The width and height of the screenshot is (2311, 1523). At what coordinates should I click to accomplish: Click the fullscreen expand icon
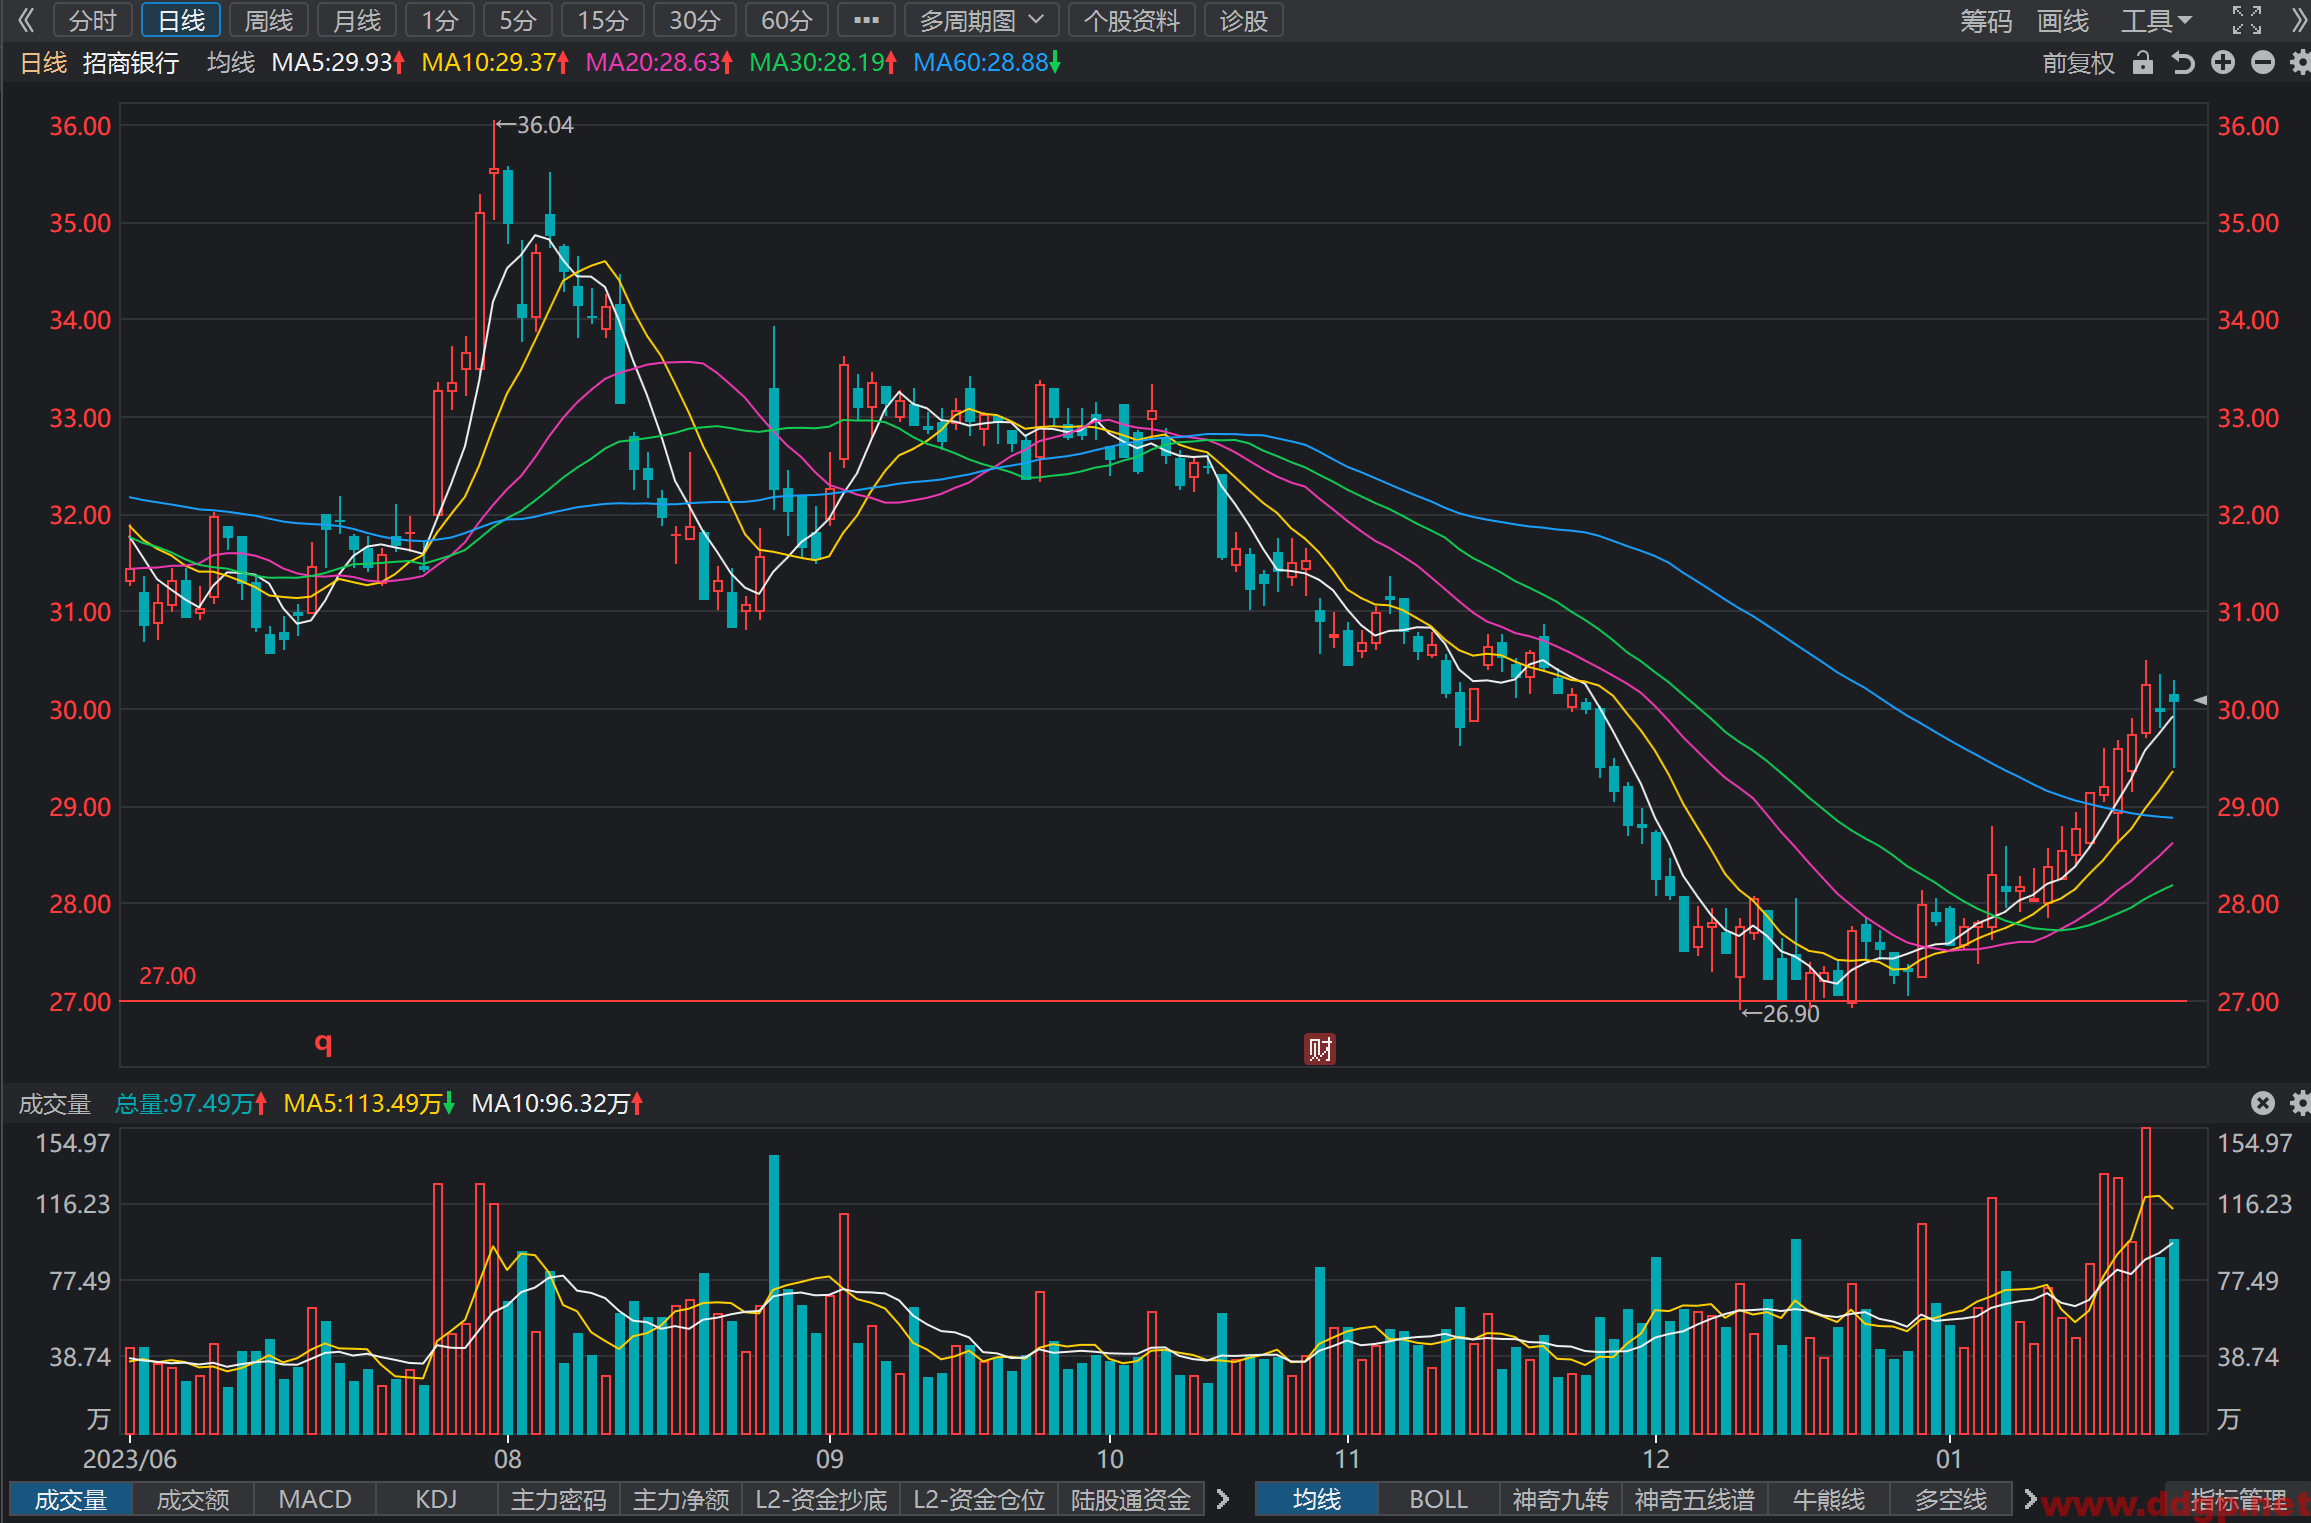click(2246, 20)
